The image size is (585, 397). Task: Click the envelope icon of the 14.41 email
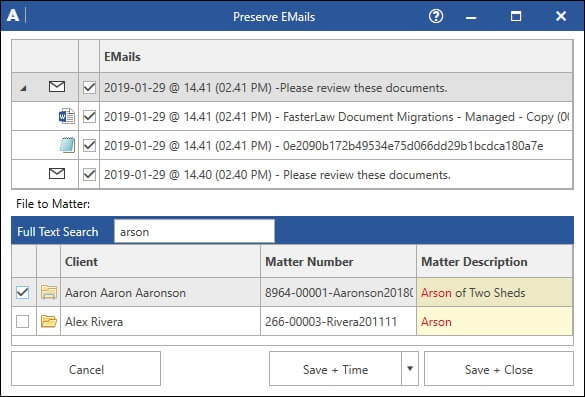coord(57,87)
